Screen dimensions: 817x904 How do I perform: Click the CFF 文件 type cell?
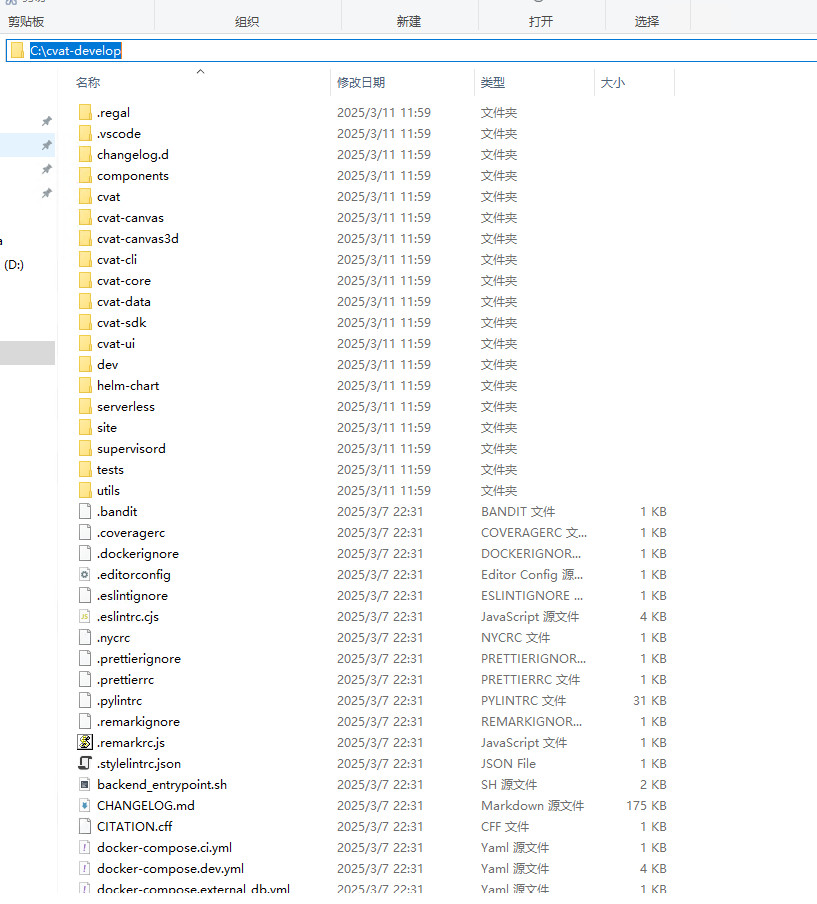(x=505, y=826)
